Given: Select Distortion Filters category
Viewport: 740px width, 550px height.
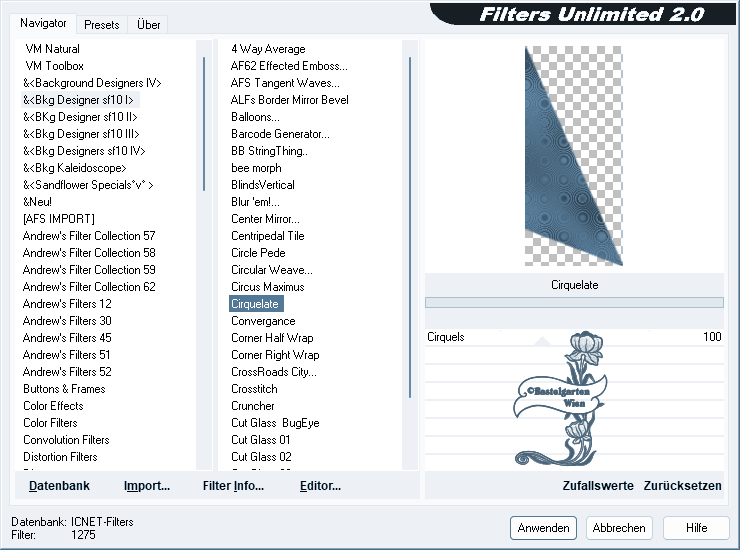Looking at the screenshot, I should pos(60,457).
